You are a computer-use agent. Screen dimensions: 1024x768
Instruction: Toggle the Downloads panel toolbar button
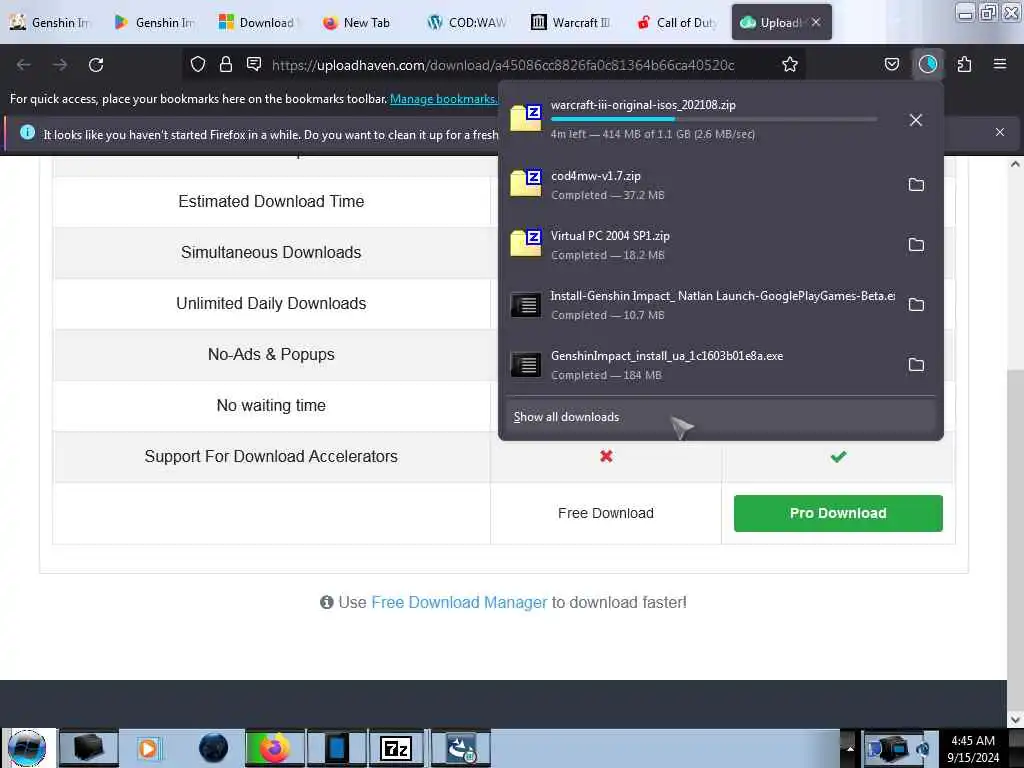(928, 64)
